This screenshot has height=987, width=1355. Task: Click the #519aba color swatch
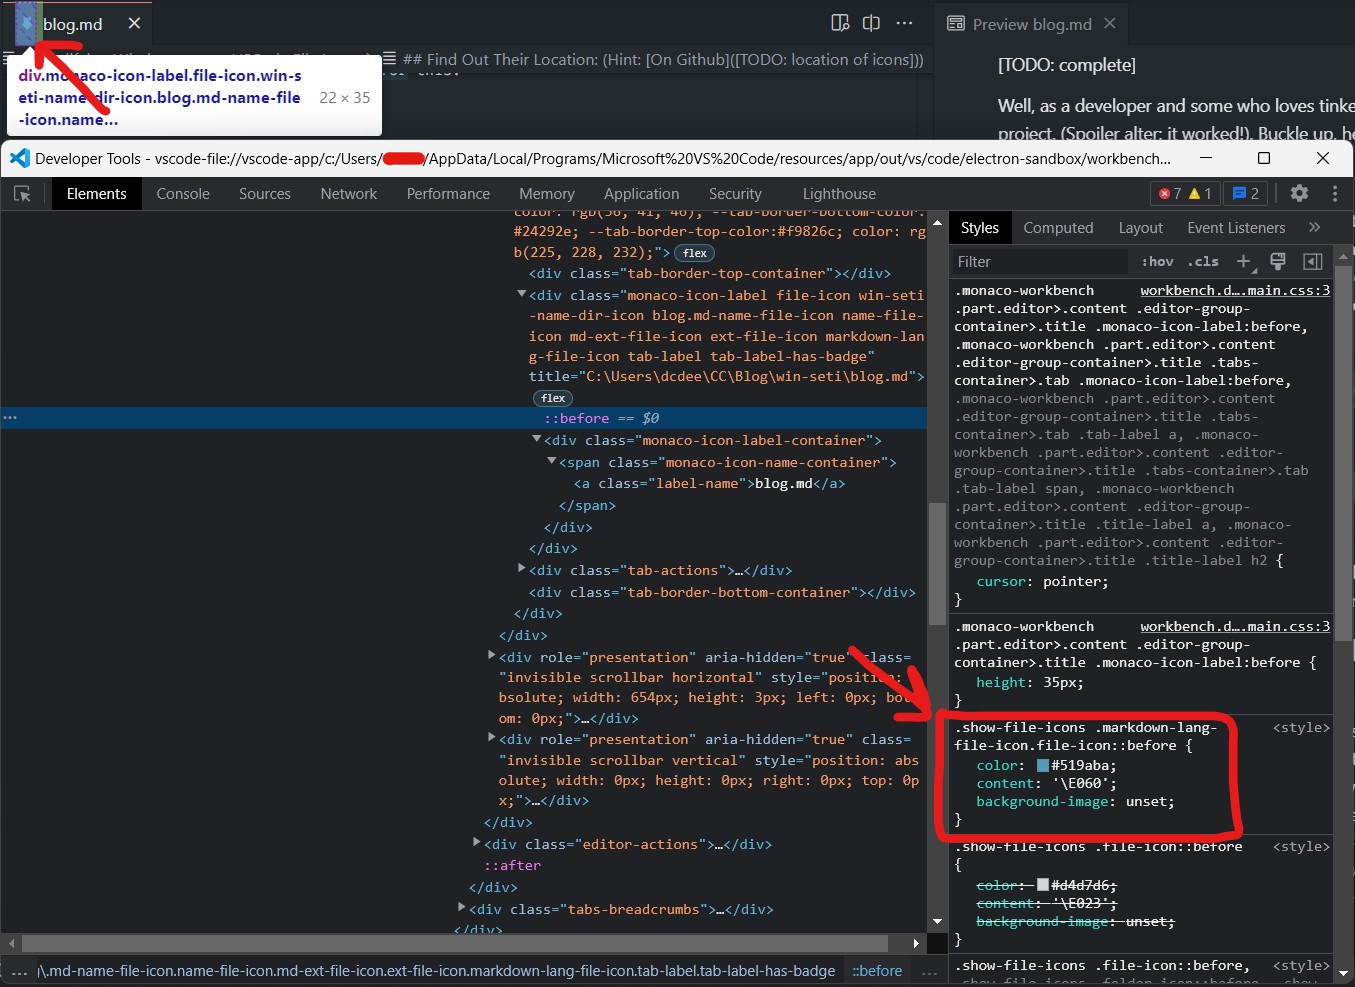[1044, 765]
